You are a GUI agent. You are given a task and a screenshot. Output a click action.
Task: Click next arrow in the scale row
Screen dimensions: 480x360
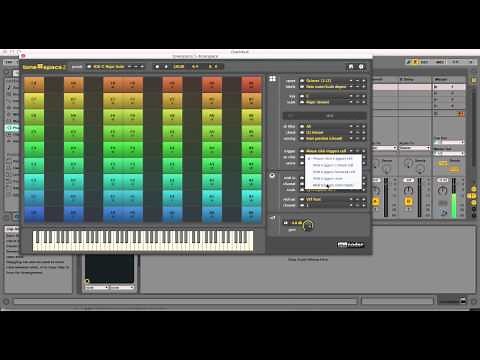click(364, 102)
